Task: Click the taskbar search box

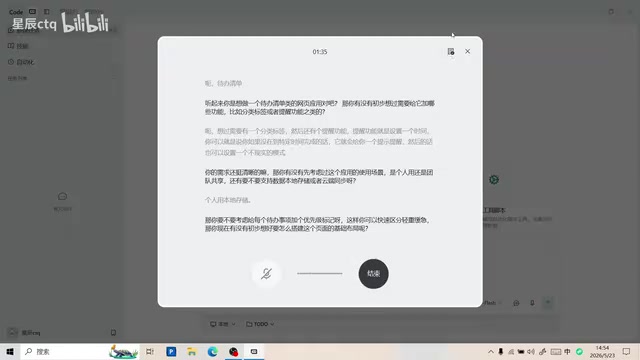Action: pyautogui.click(x=81, y=351)
